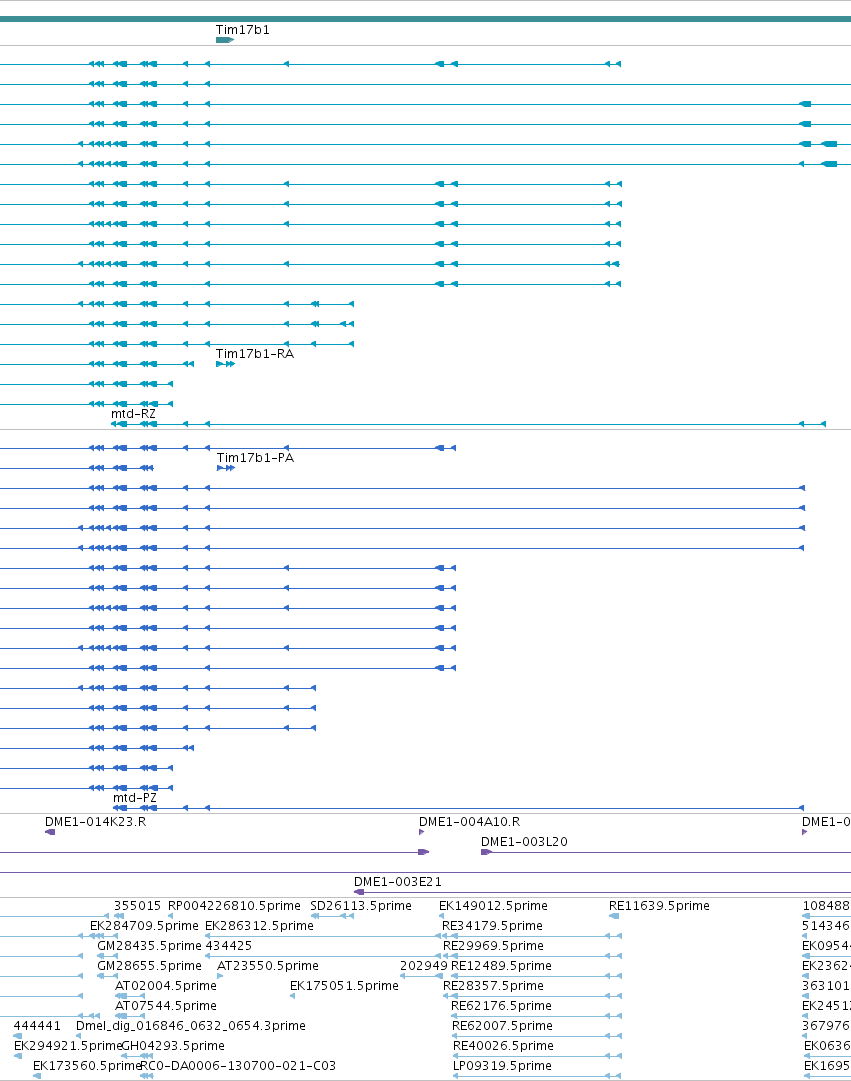This screenshot has width=851, height=1081.
Task: Open the DME1-014K23.R feature label
Action: pos(95,822)
